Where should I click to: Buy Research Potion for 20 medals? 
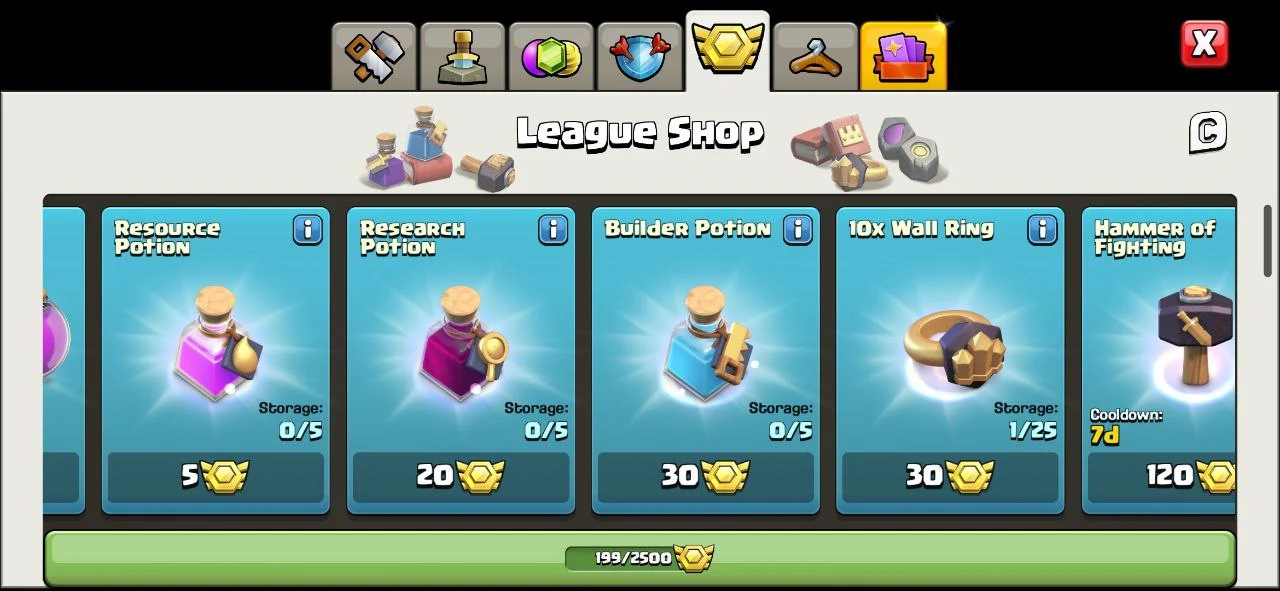461,477
